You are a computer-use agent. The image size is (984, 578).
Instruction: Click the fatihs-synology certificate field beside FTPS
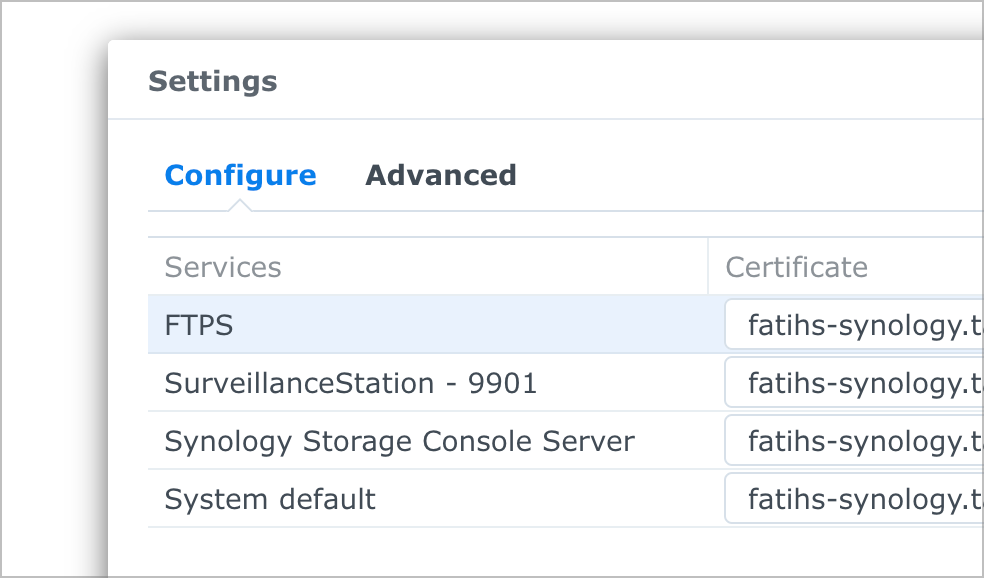point(860,324)
